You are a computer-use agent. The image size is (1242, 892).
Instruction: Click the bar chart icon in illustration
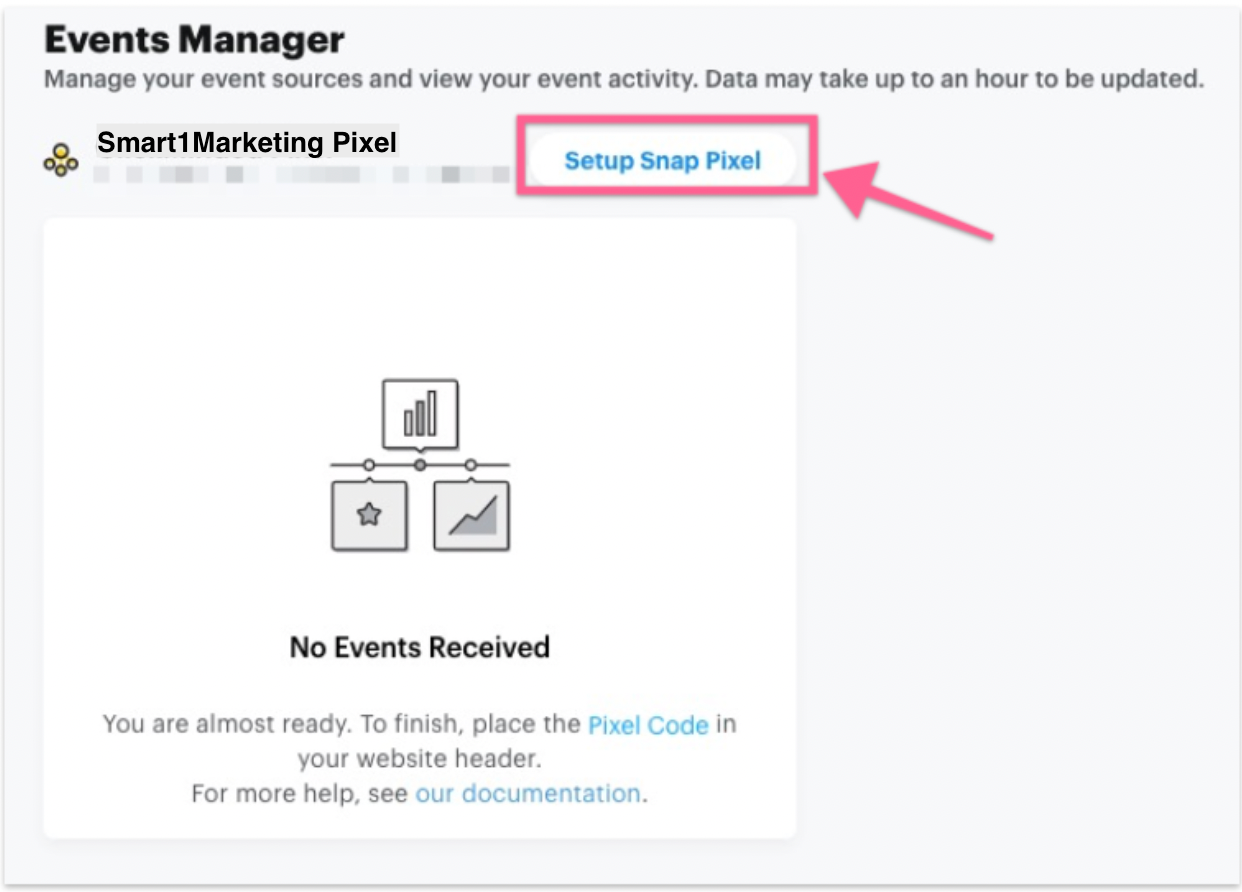pos(420,413)
